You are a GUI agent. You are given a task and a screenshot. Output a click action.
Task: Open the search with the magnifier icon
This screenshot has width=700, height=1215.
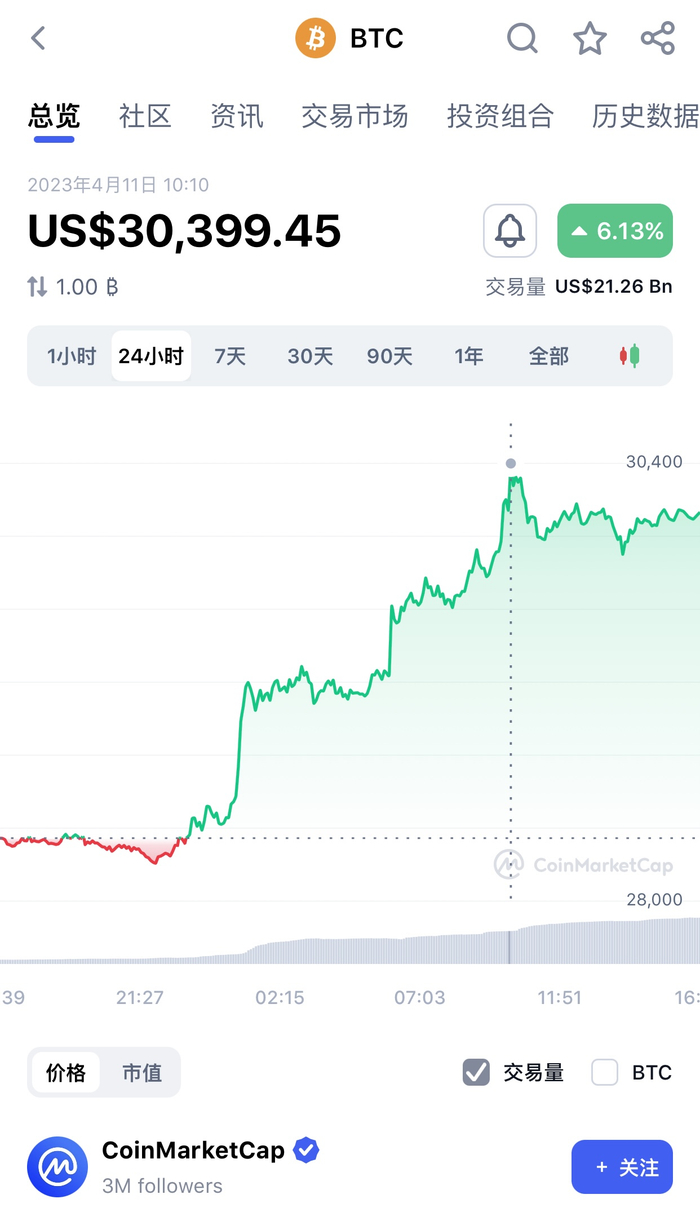[x=522, y=38]
